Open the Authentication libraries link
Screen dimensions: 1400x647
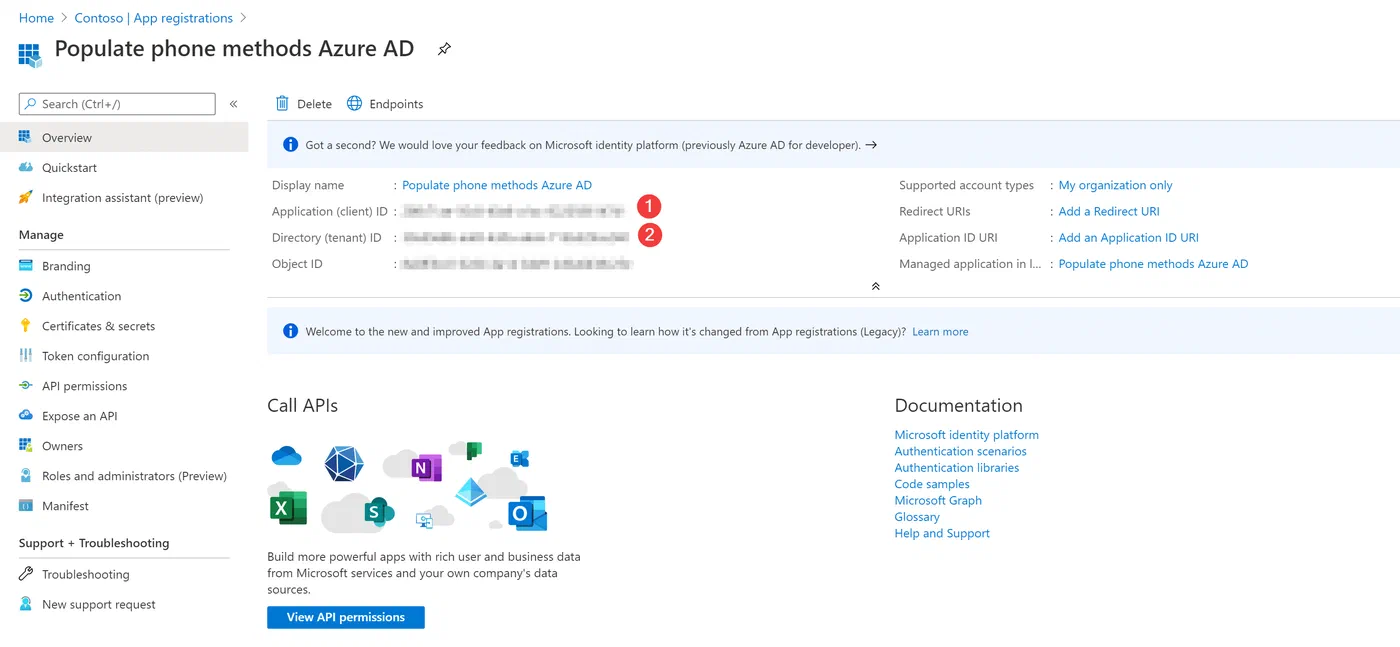(957, 468)
